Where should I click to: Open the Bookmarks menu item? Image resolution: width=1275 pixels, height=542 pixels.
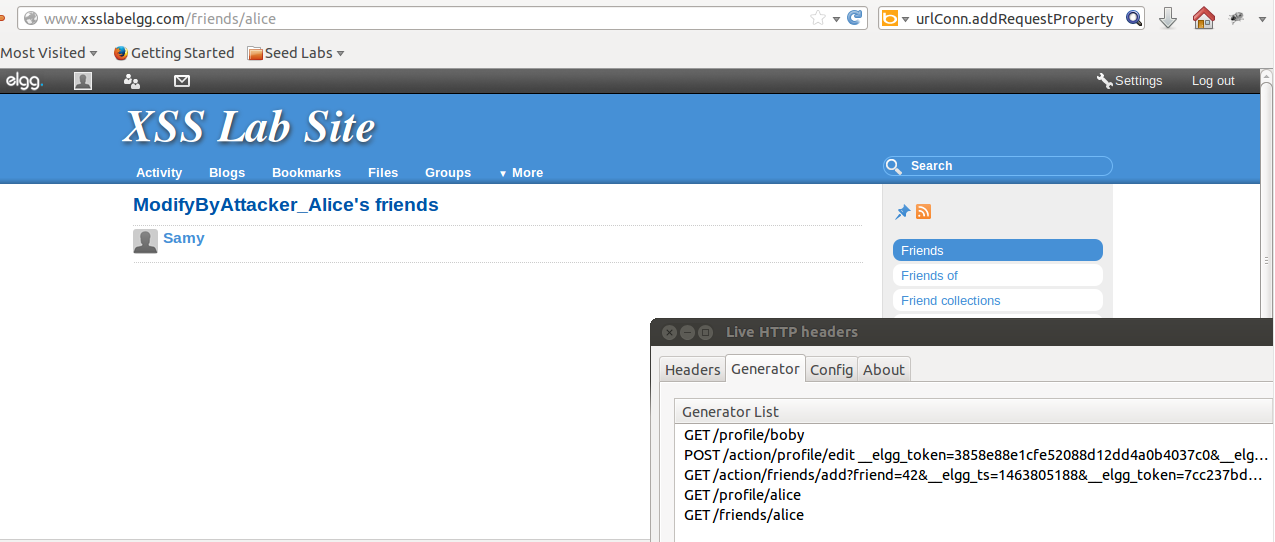point(307,173)
